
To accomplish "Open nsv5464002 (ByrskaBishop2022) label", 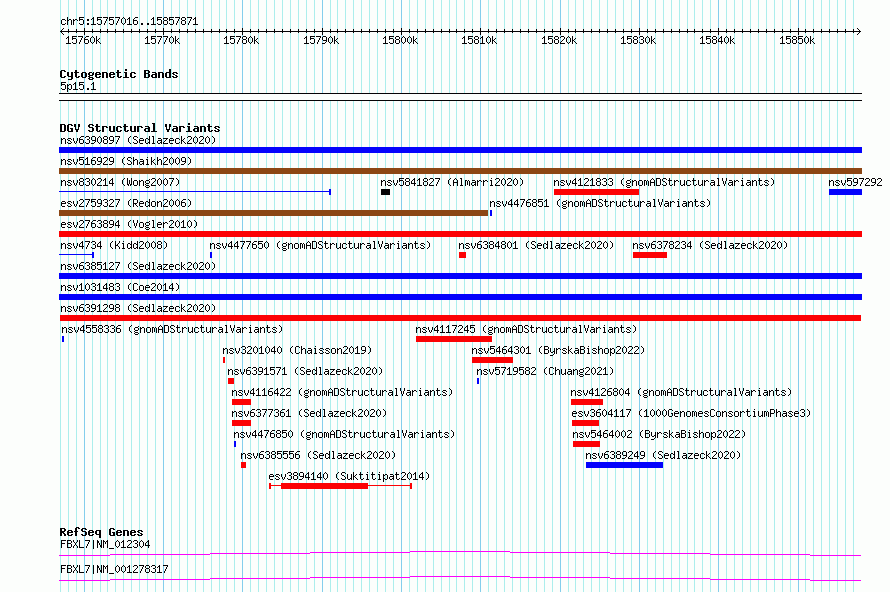I will [x=660, y=434].
